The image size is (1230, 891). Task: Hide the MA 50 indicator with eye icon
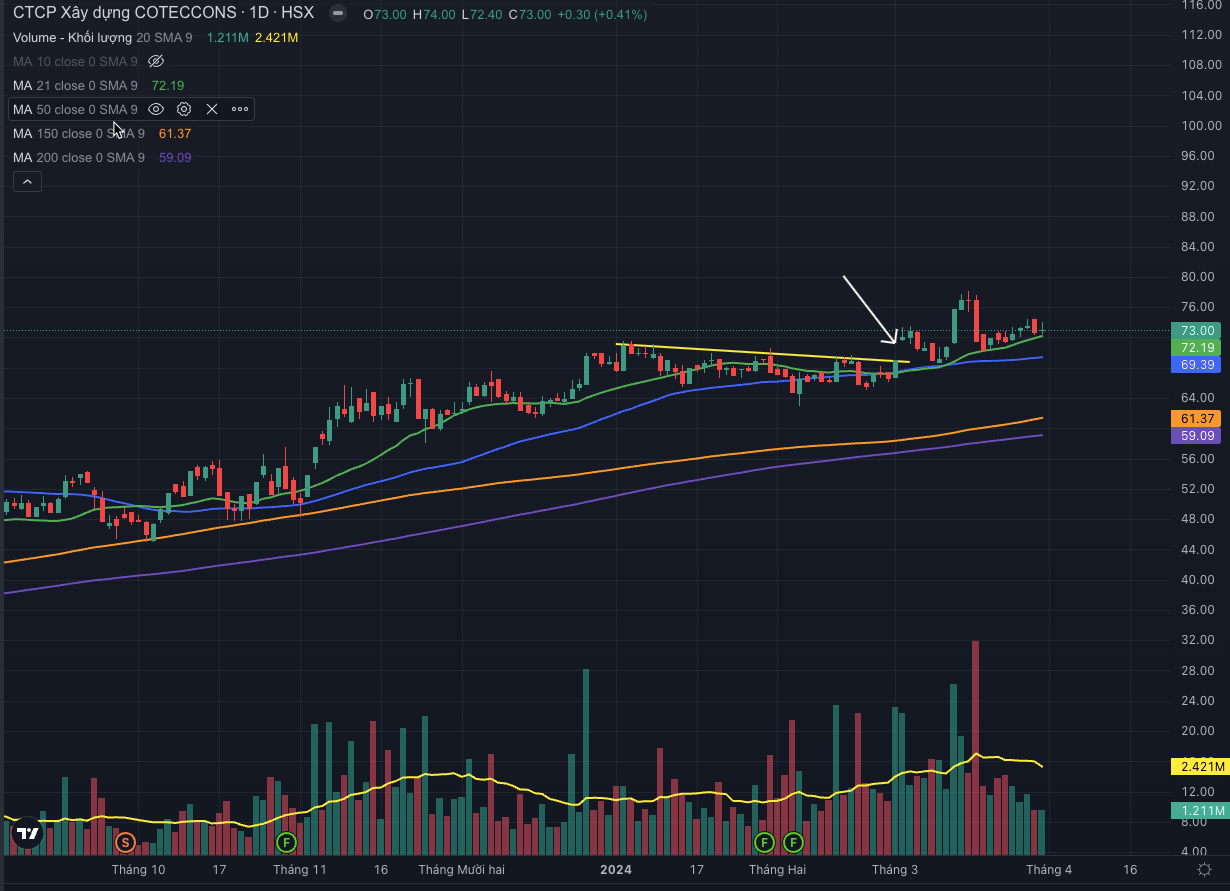coord(156,109)
